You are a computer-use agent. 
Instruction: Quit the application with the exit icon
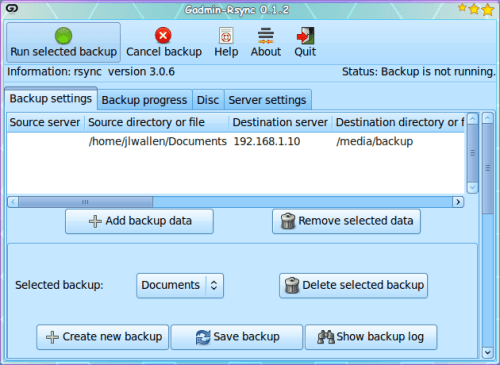click(x=305, y=36)
